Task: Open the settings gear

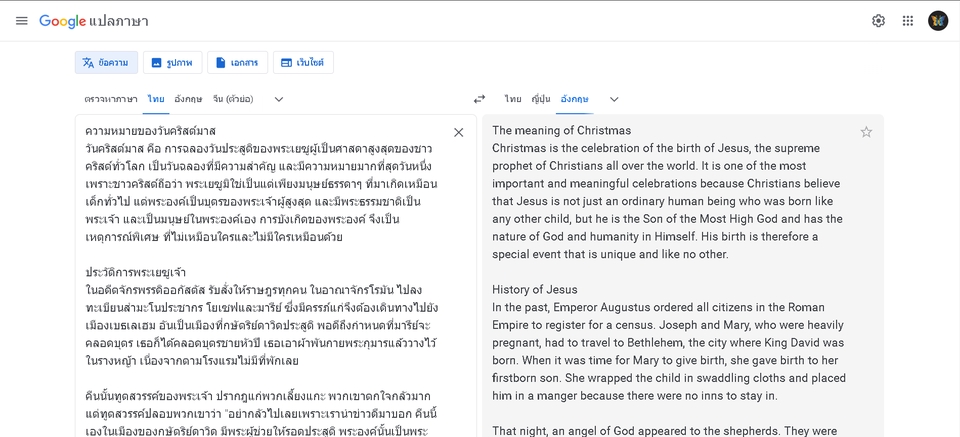Action: (x=878, y=21)
